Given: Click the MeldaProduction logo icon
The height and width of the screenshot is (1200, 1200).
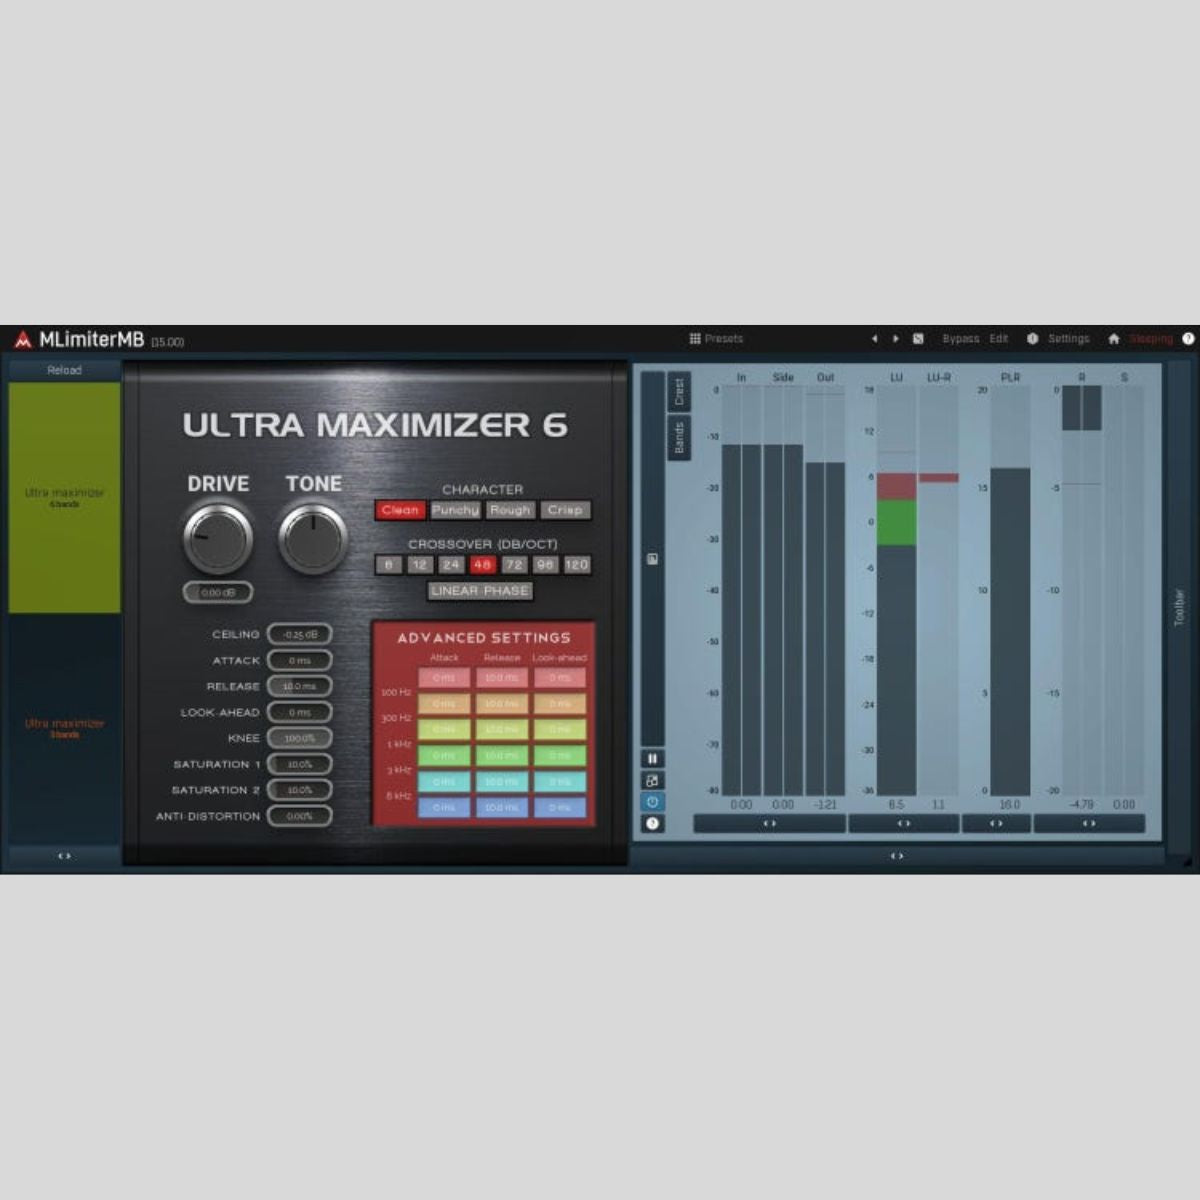Looking at the screenshot, I should click(23, 340).
